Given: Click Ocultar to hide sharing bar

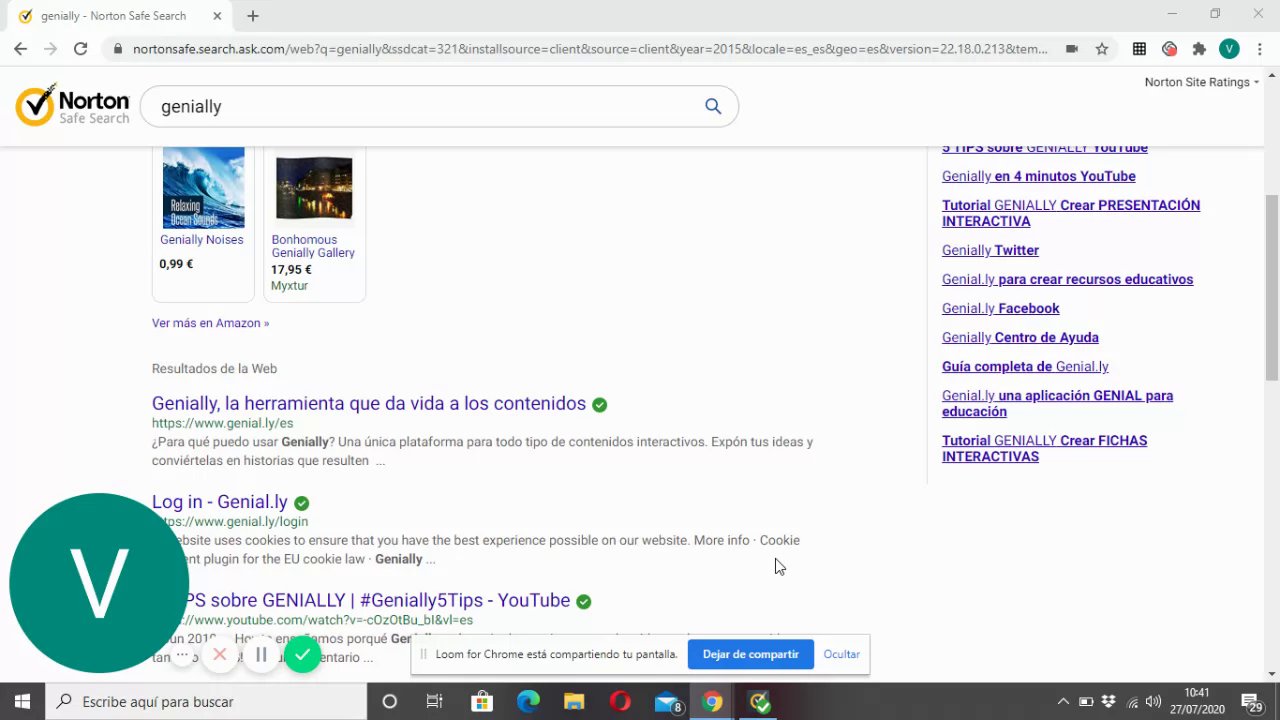Looking at the screenshot, I should (x=841, y=654).
